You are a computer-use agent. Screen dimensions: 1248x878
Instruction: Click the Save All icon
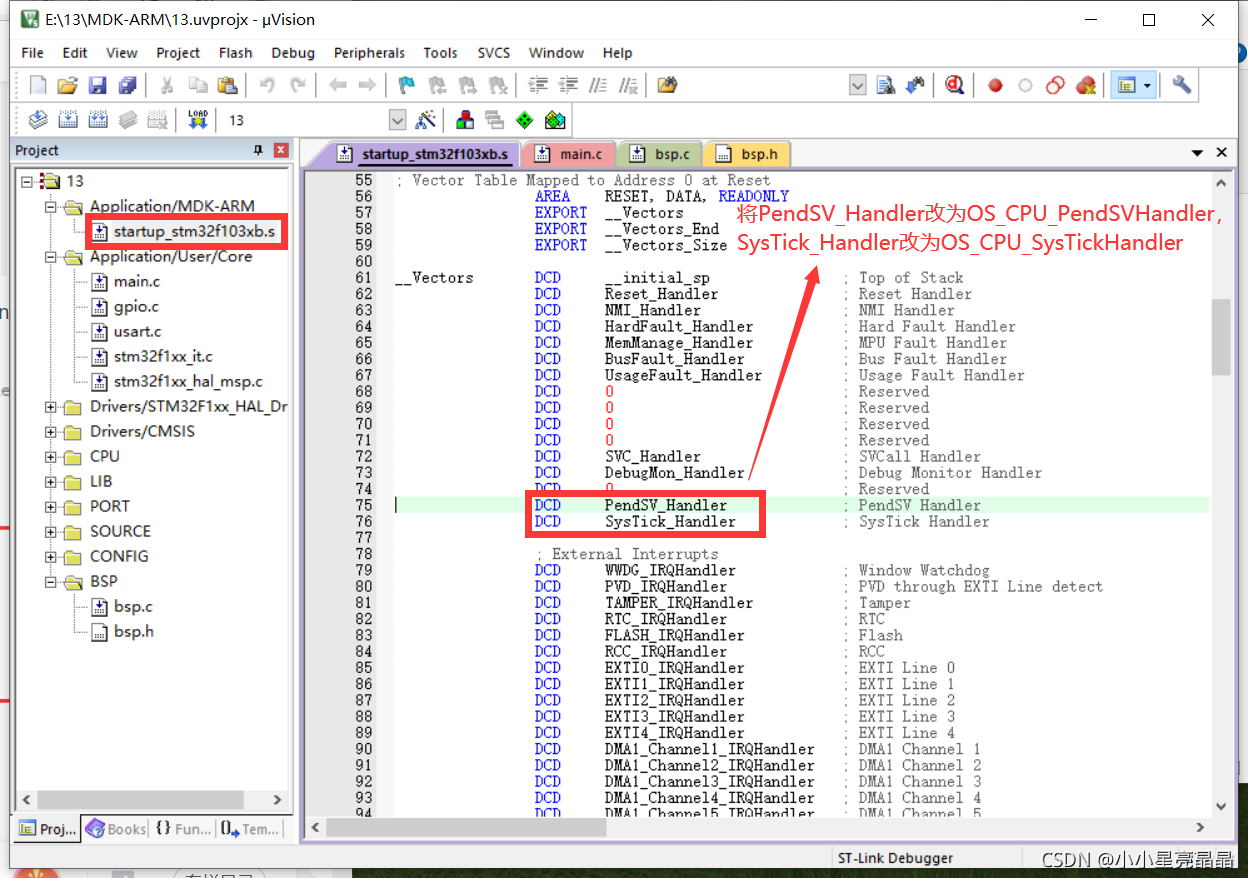click(127, 85)
